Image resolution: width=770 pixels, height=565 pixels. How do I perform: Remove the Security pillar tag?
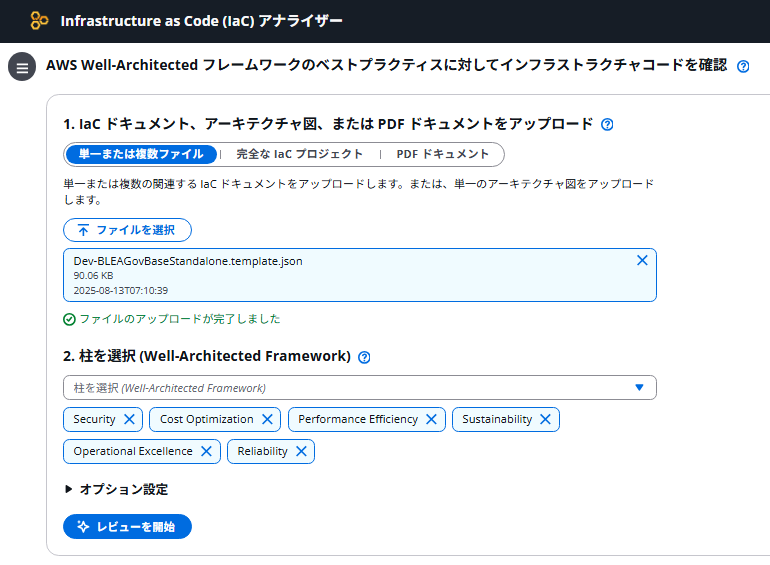tap(129, 419)
